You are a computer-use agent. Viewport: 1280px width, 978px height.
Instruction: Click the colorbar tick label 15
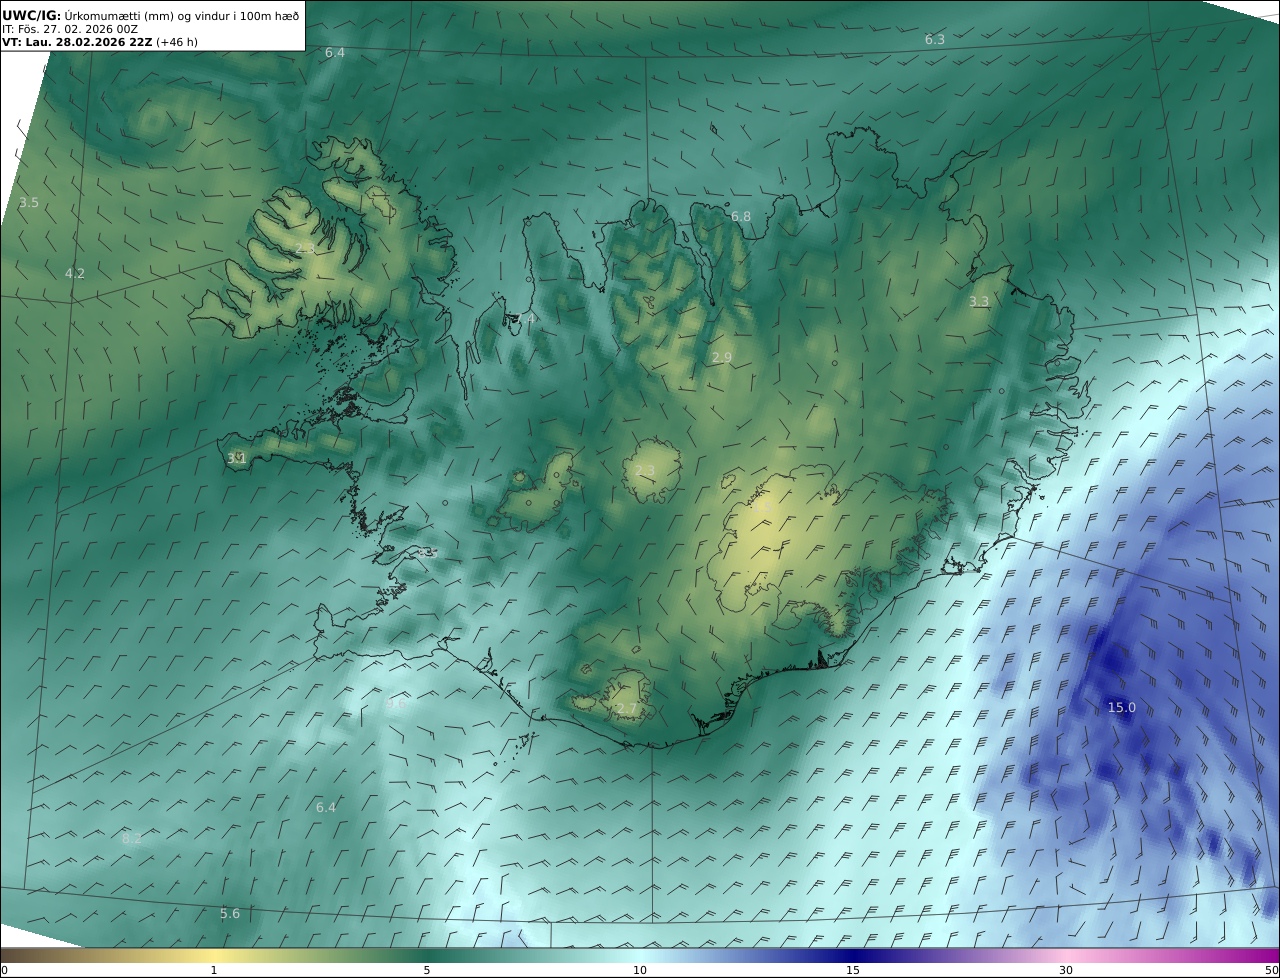(x=853, y=970)
